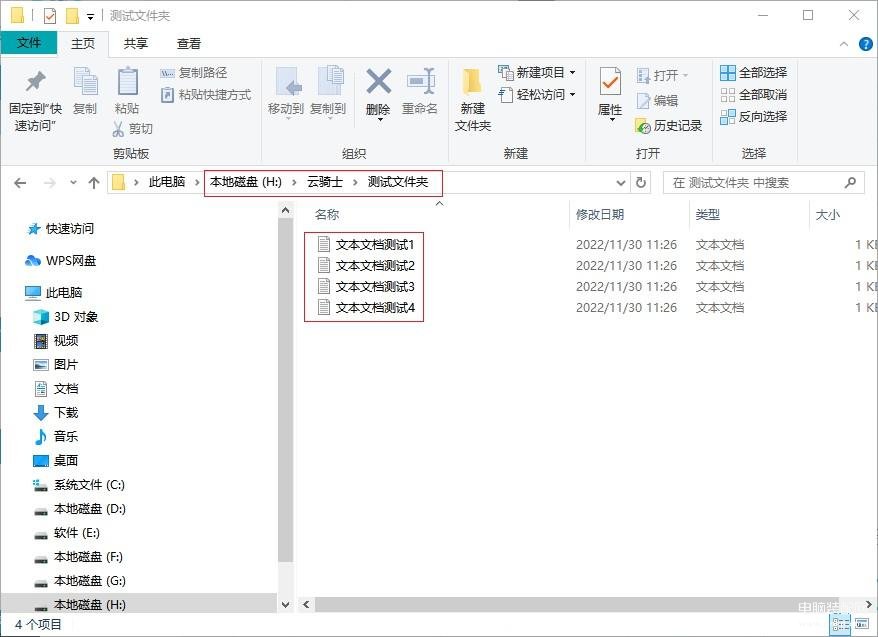
Task: Collapse the ribbon with the chevron
Action: (x=844, y=44)
